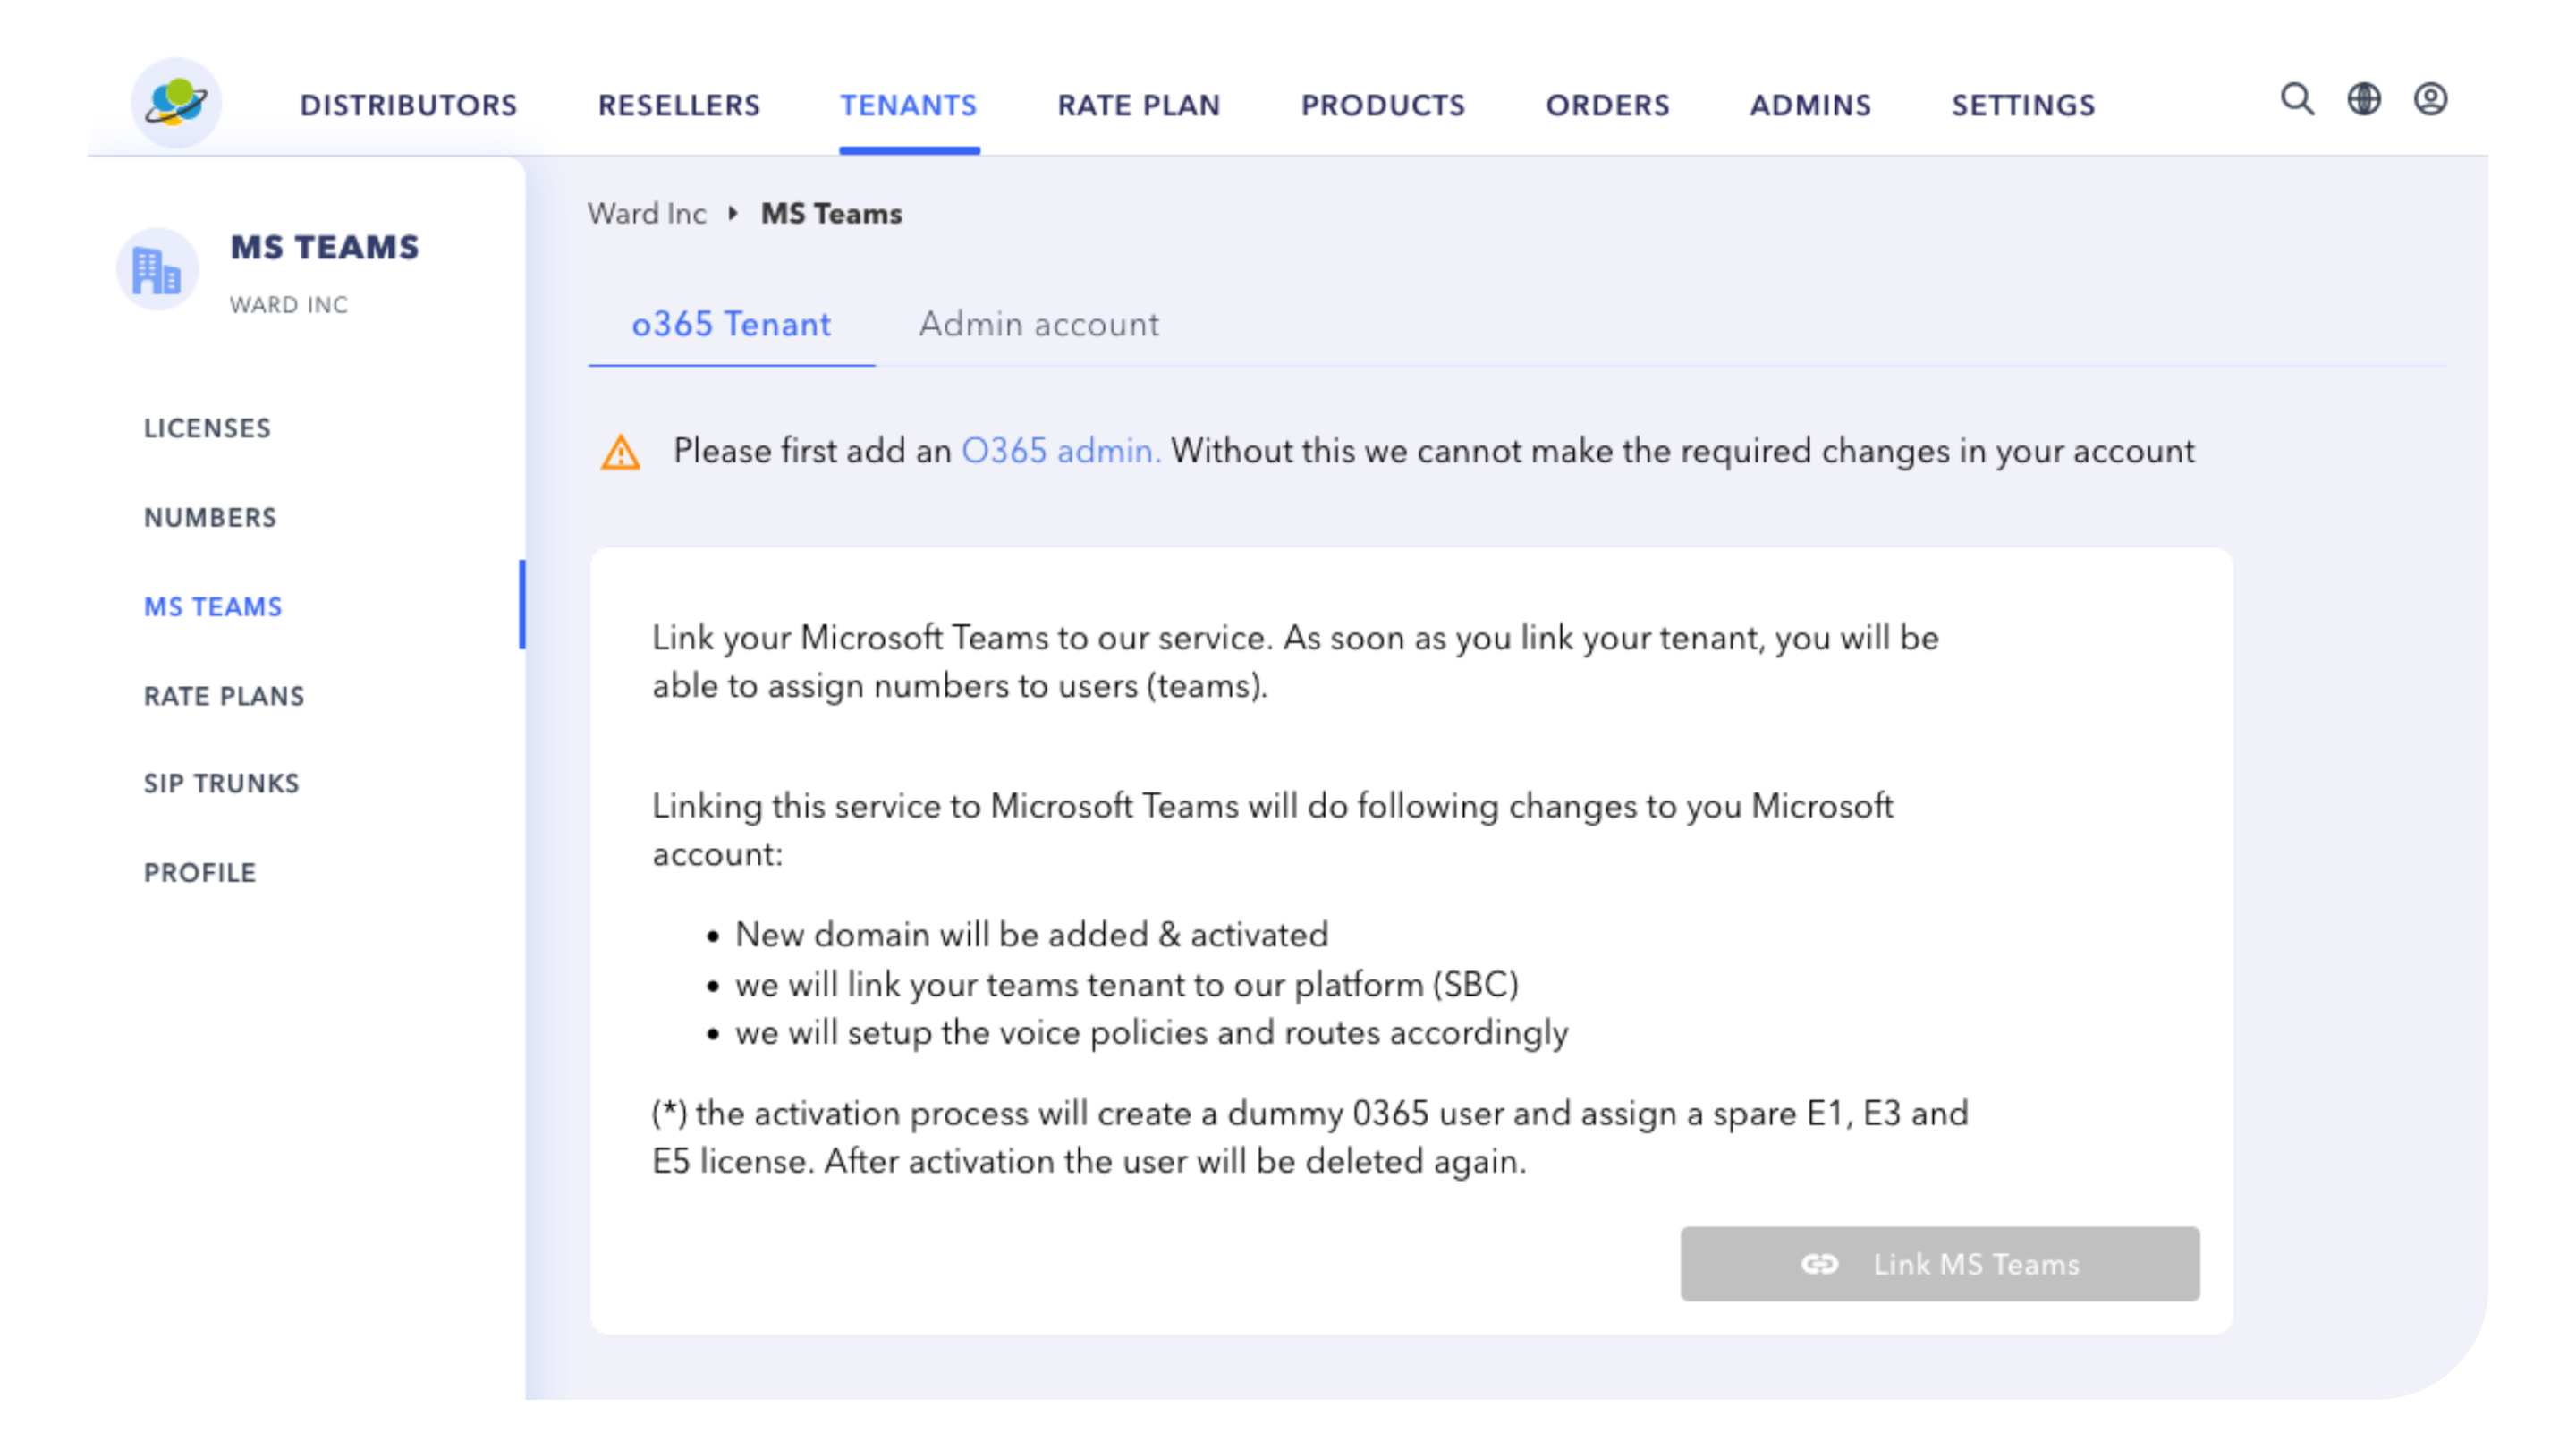The image size is (2576, 1449).
Task: Open the O365 admin link
Action: click(1060, 451)
